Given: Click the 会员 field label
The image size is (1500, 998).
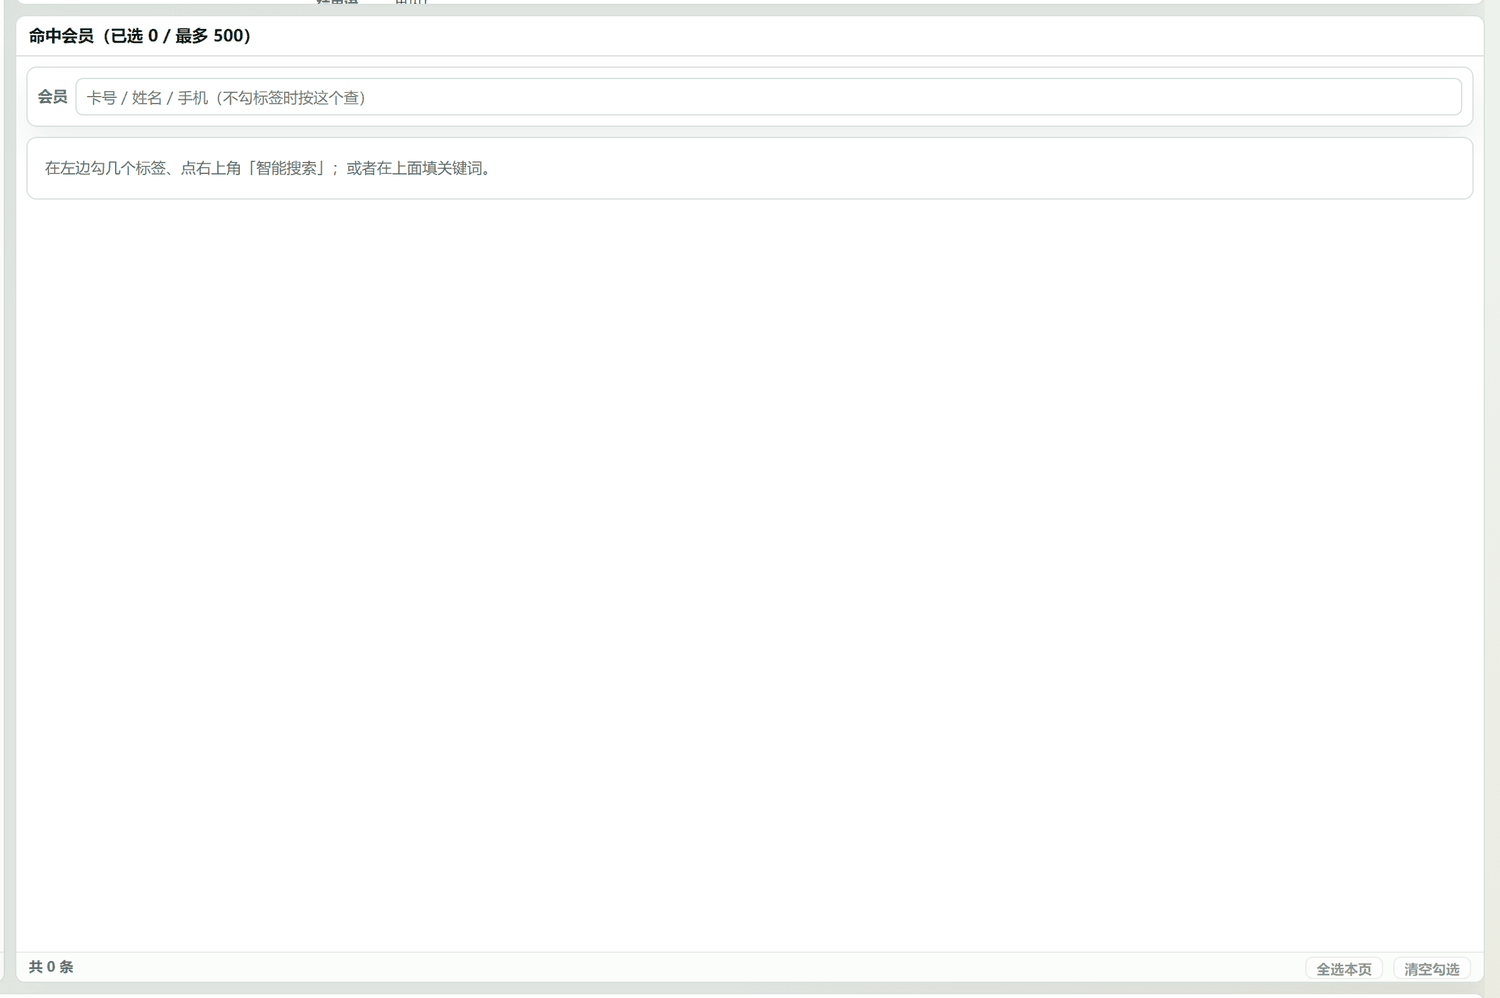Looking at the screenshot, I should pyautogui.click(x=52, y=97).
